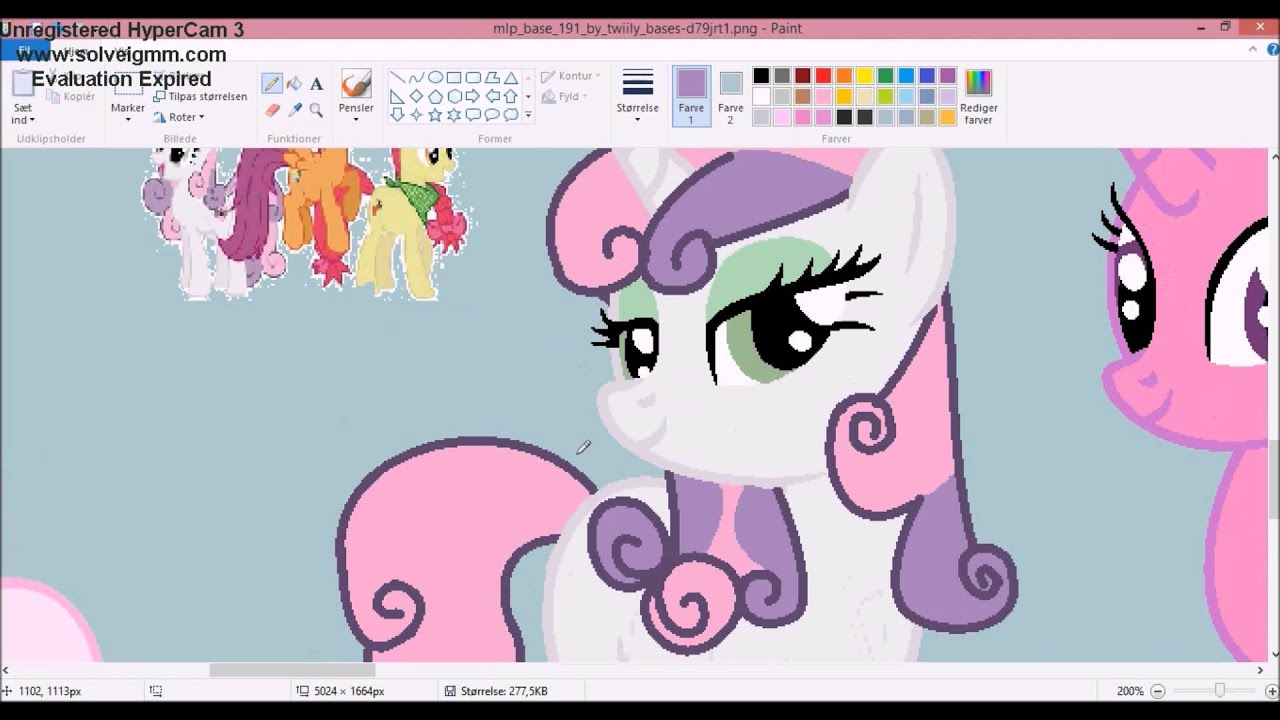This screenshot has height=720, width=1280.
Task: Select the Text tool
Action: click(x=316, y=85)
